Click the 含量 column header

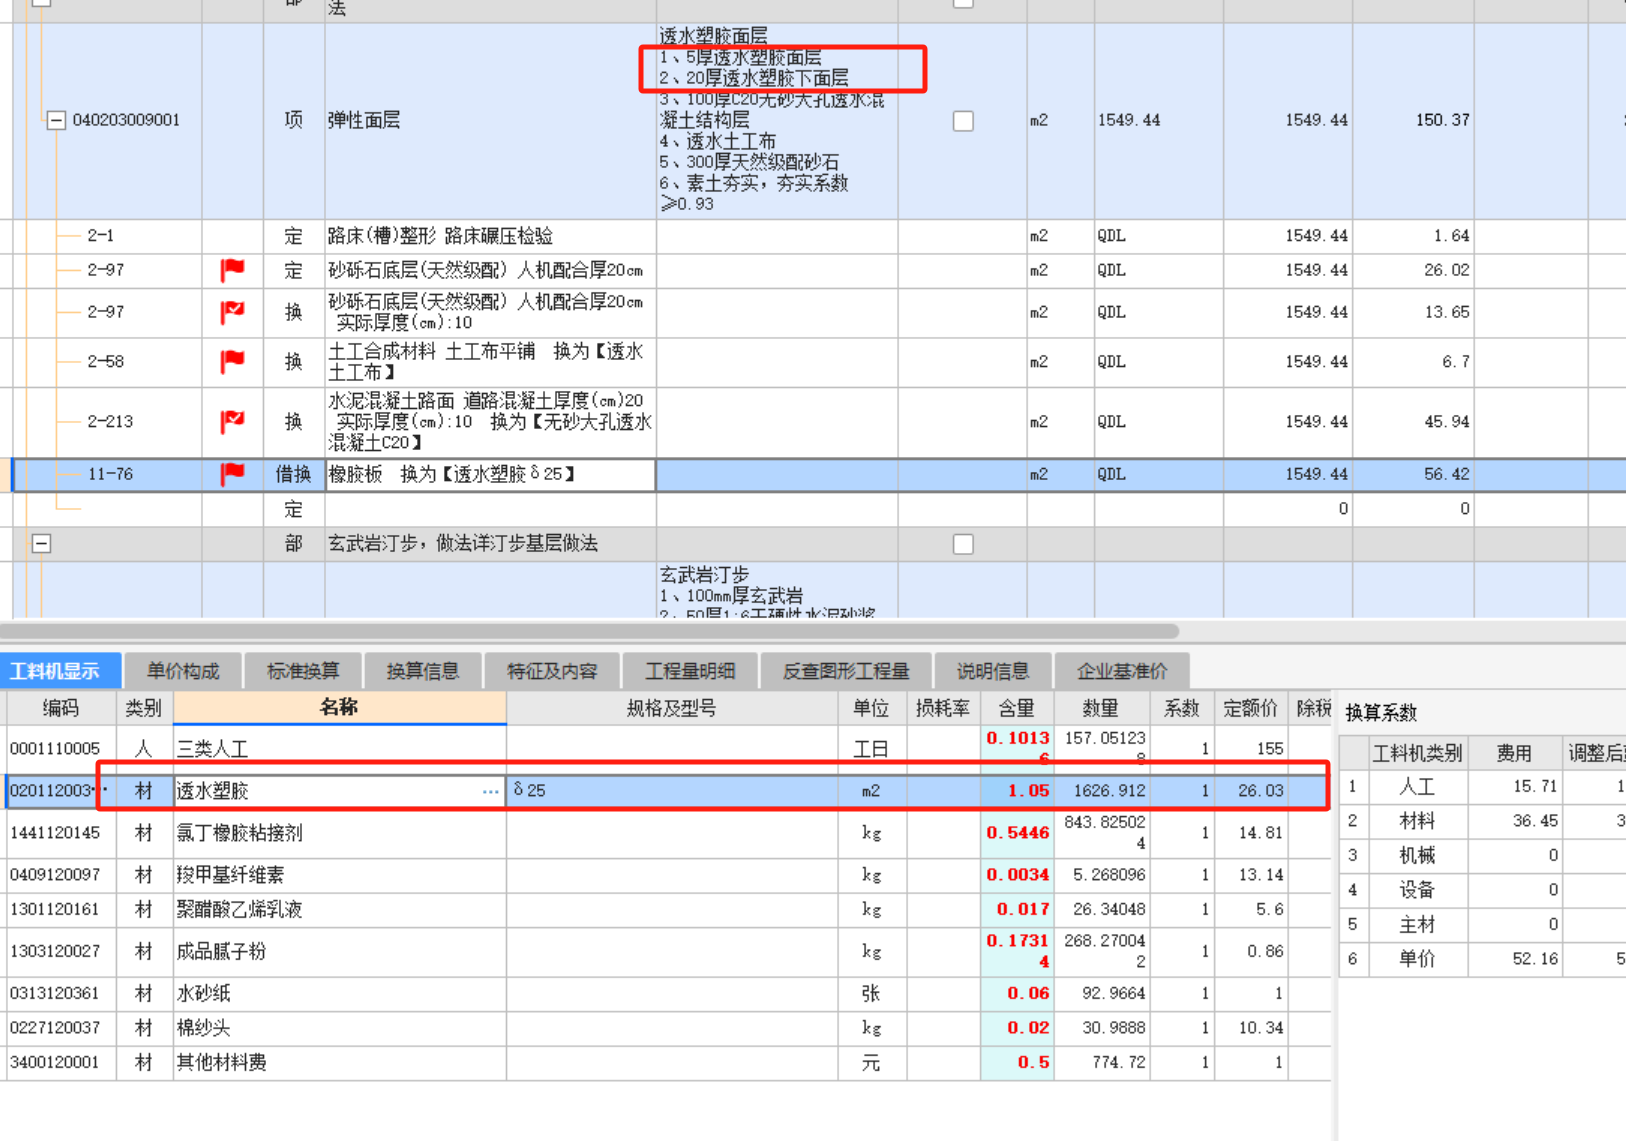[x=1017, y=708]
